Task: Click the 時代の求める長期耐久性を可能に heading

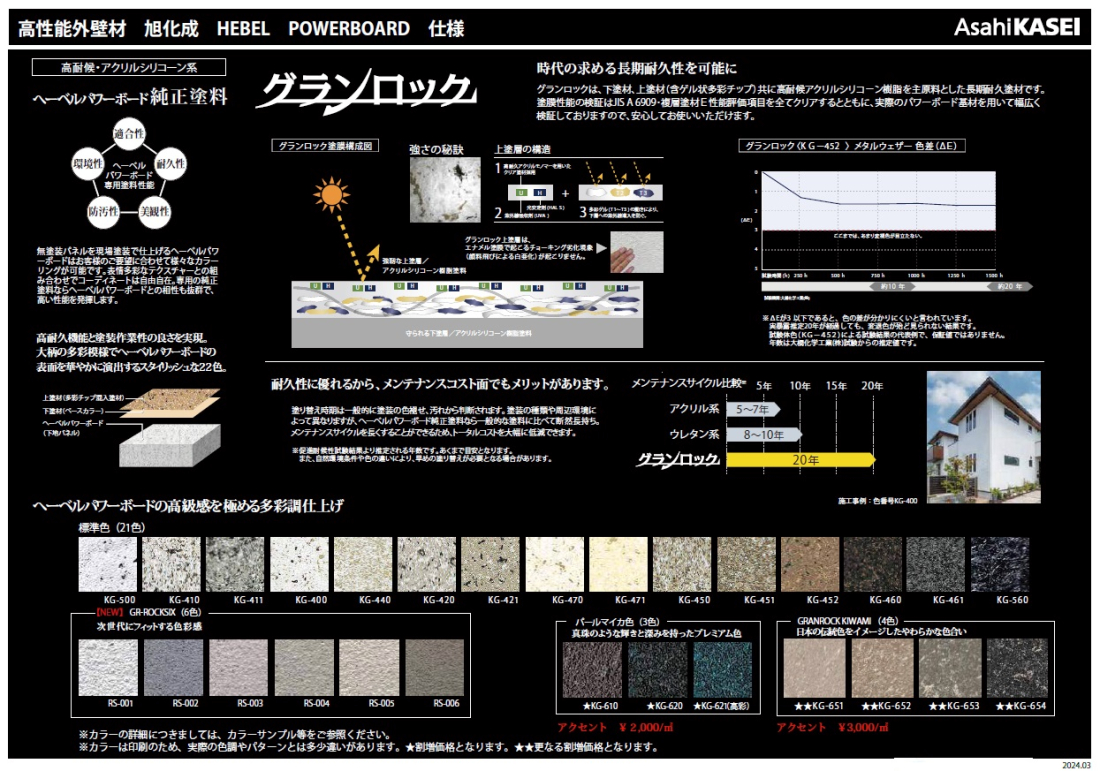Action: [x=637, y=69]
